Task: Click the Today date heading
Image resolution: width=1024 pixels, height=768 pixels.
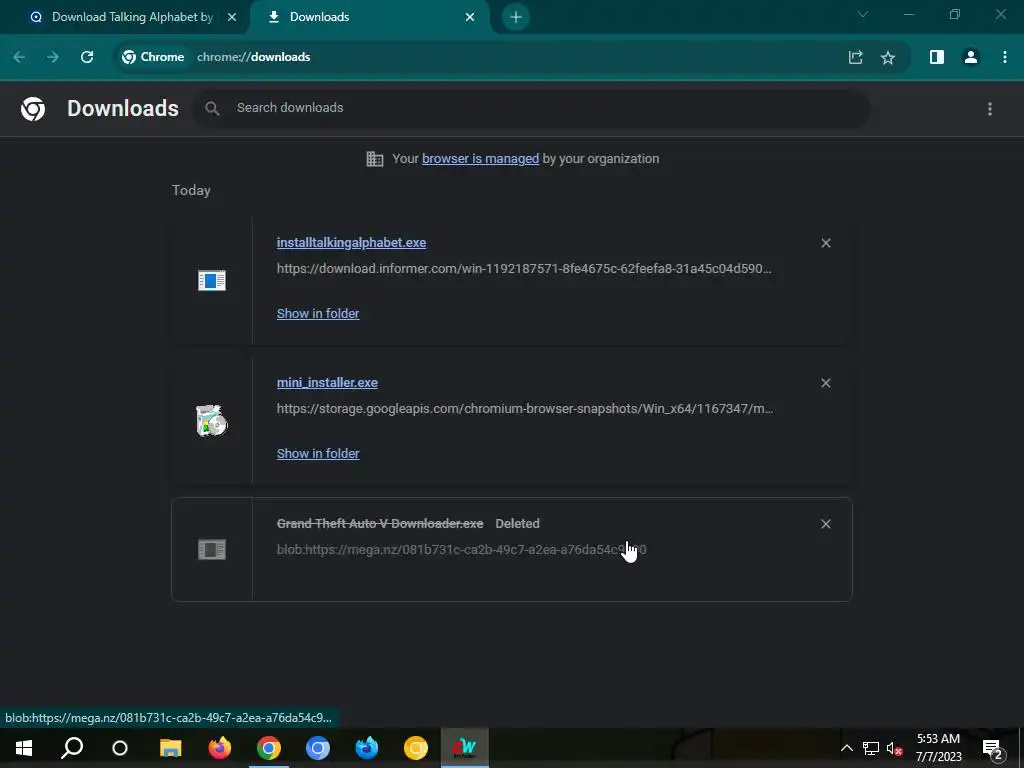Action: click(191, 190)
